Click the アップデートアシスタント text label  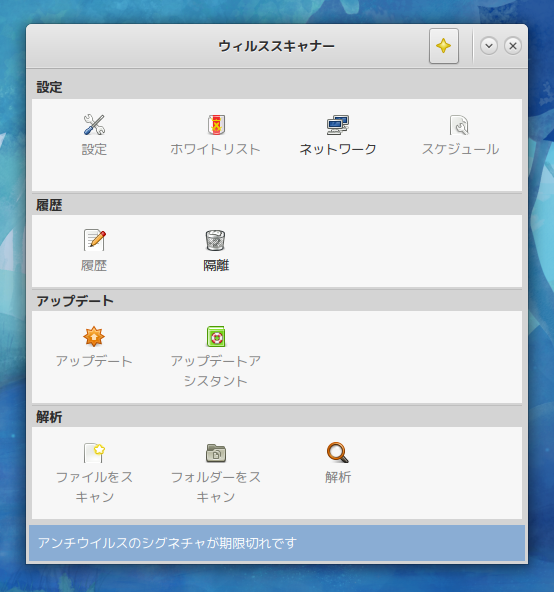[x=216, y=371]
